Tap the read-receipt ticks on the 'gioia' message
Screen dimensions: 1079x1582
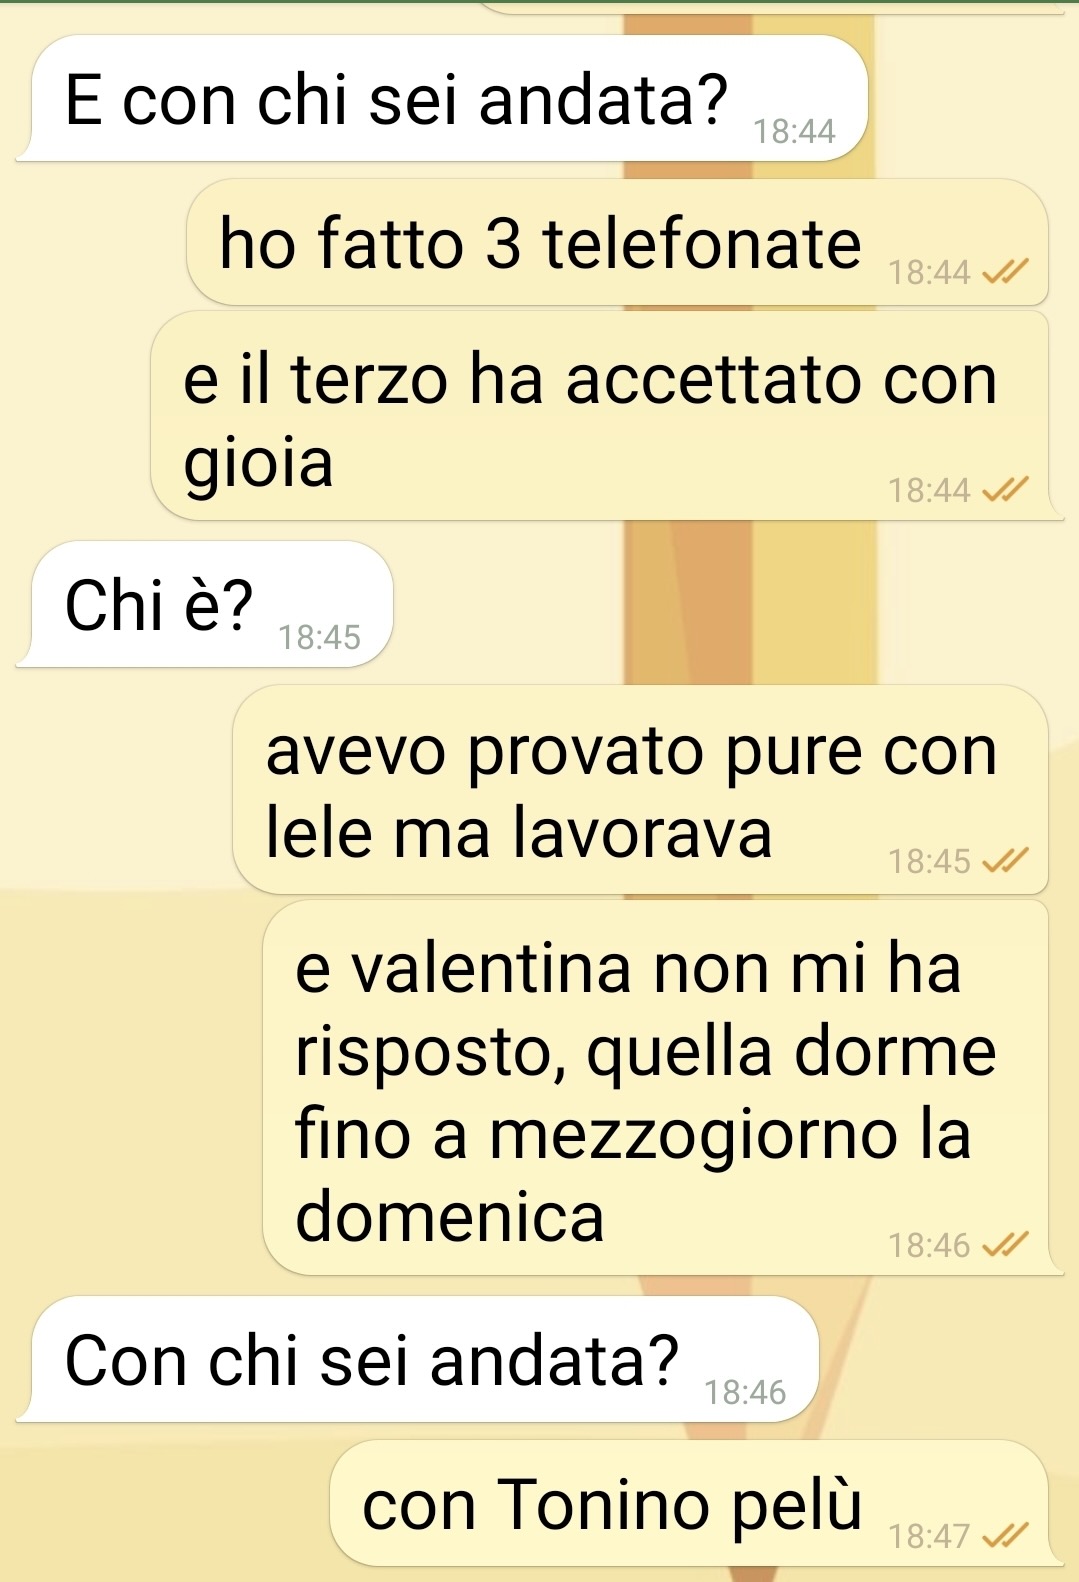1005,489
